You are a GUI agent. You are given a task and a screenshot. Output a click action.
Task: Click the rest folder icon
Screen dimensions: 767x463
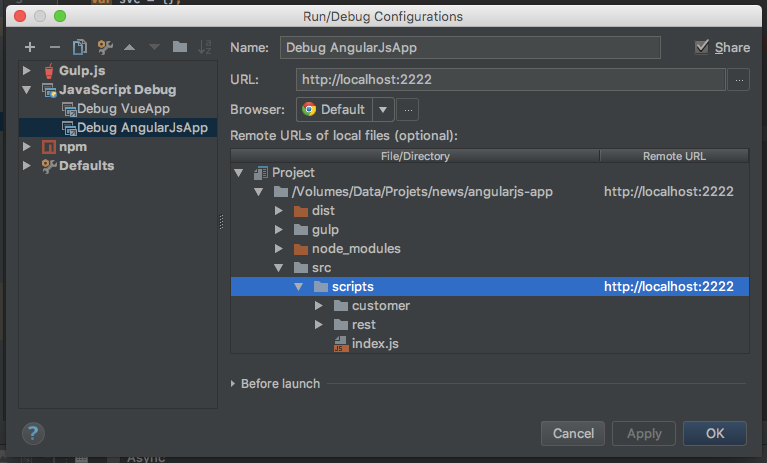341,325
